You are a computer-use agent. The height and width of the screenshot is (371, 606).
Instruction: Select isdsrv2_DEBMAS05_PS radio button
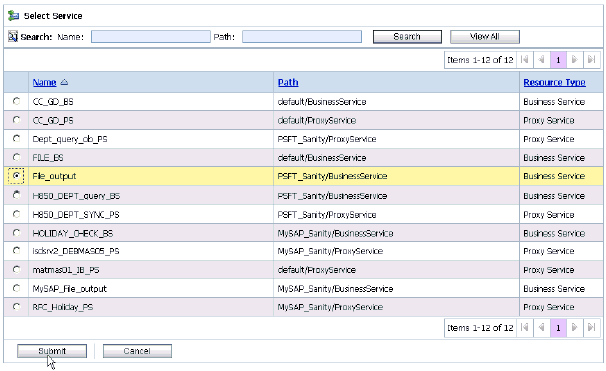click(x=16, y=251)
